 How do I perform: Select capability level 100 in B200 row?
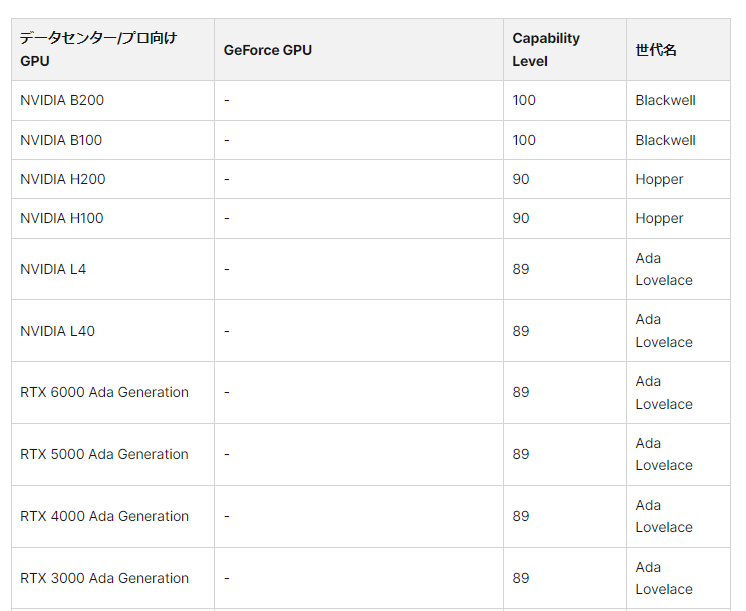coord(524,100)
